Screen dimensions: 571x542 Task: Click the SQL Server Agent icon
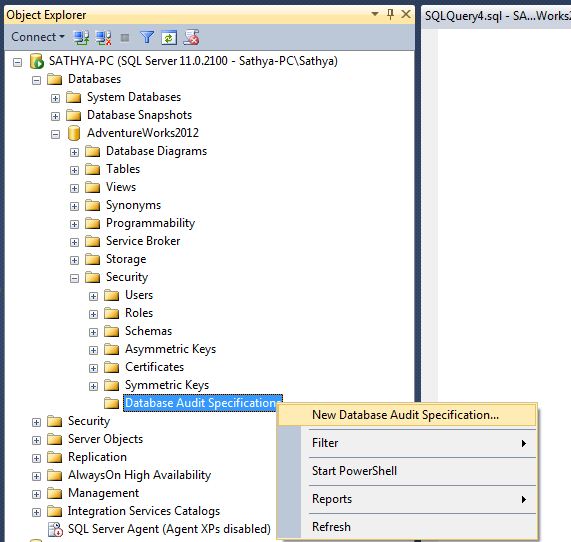click(x=55, y=529)
